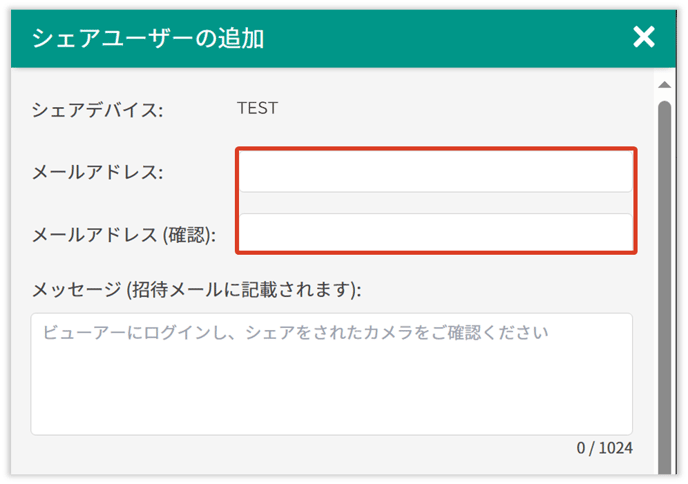Select the TEST share device value
Screen dimensions: 688x484
(257, 108)
